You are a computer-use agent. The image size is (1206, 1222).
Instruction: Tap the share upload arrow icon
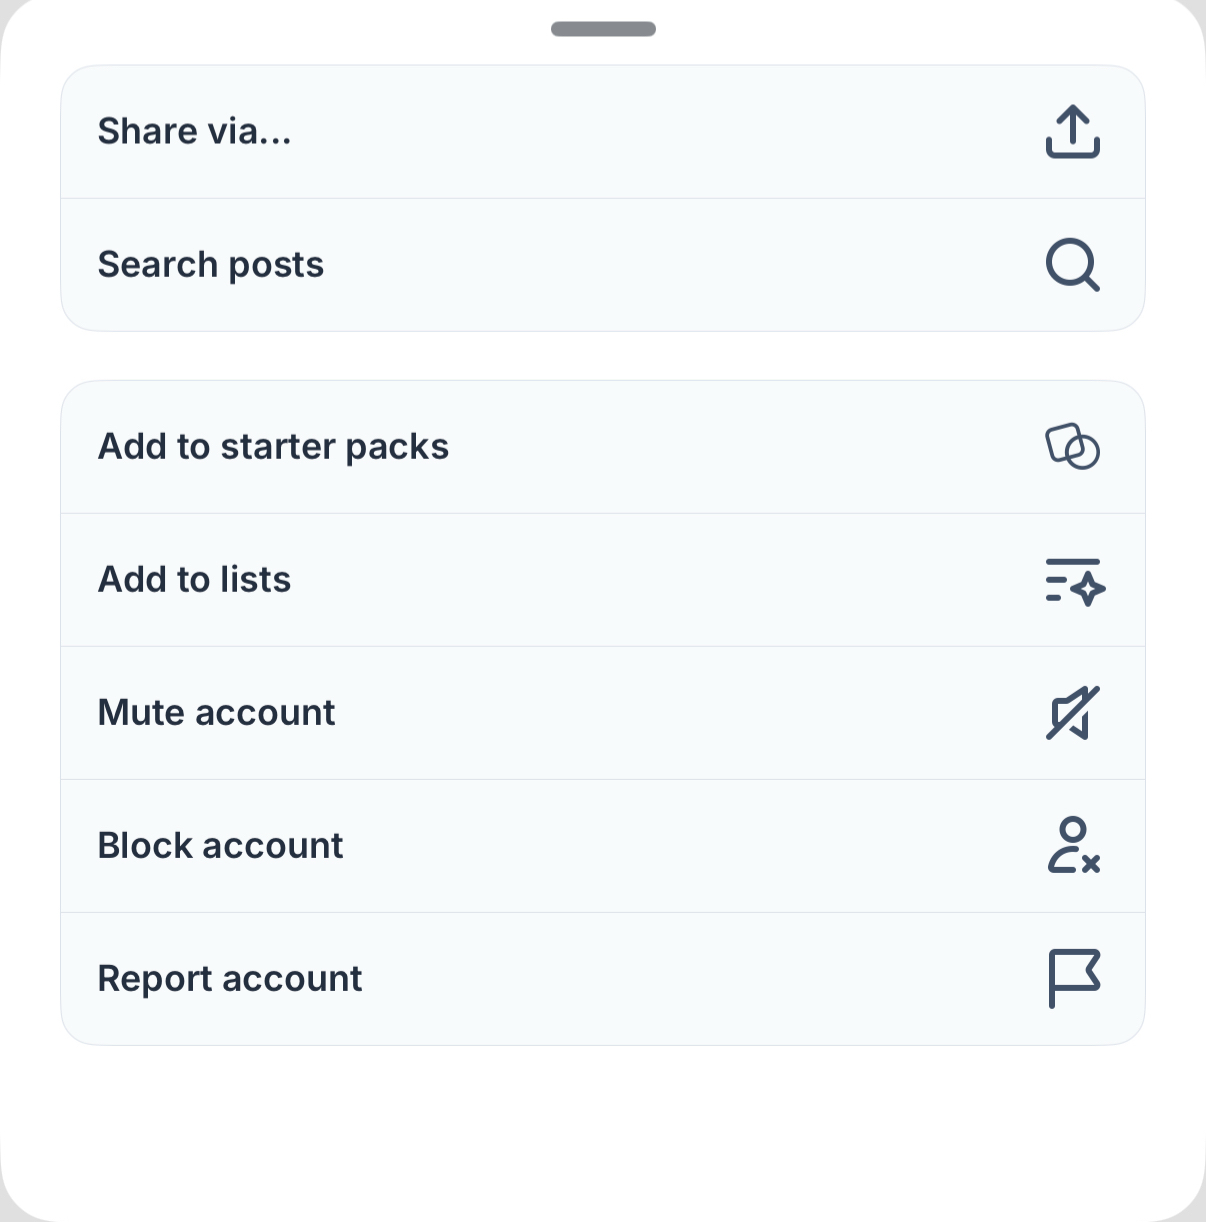coord(1072,132)
